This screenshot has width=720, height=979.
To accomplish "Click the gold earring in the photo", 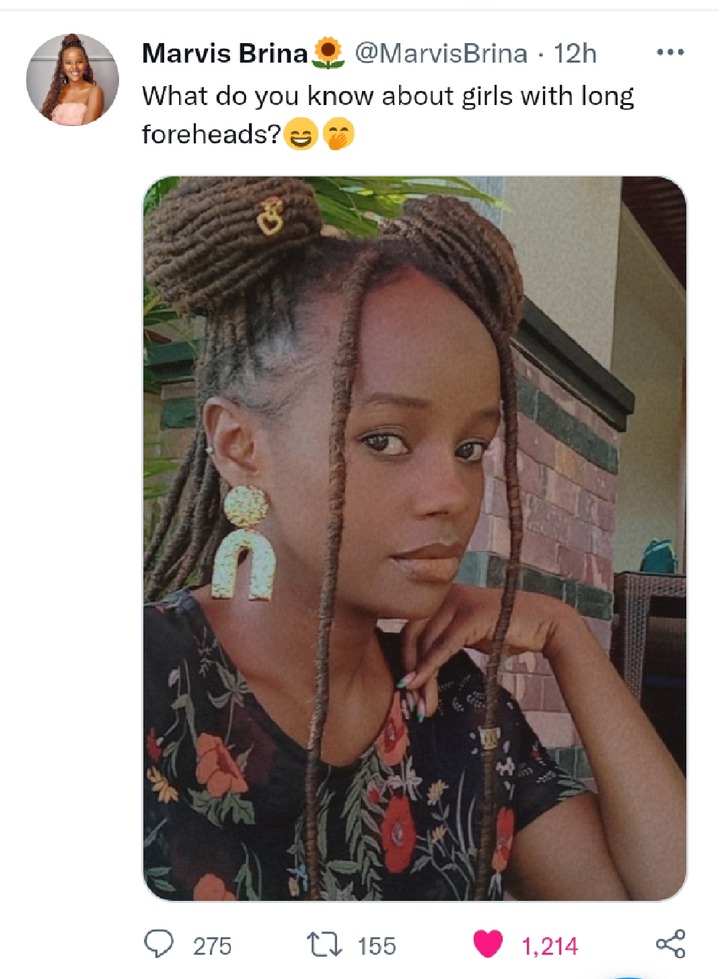I will 244,543.
